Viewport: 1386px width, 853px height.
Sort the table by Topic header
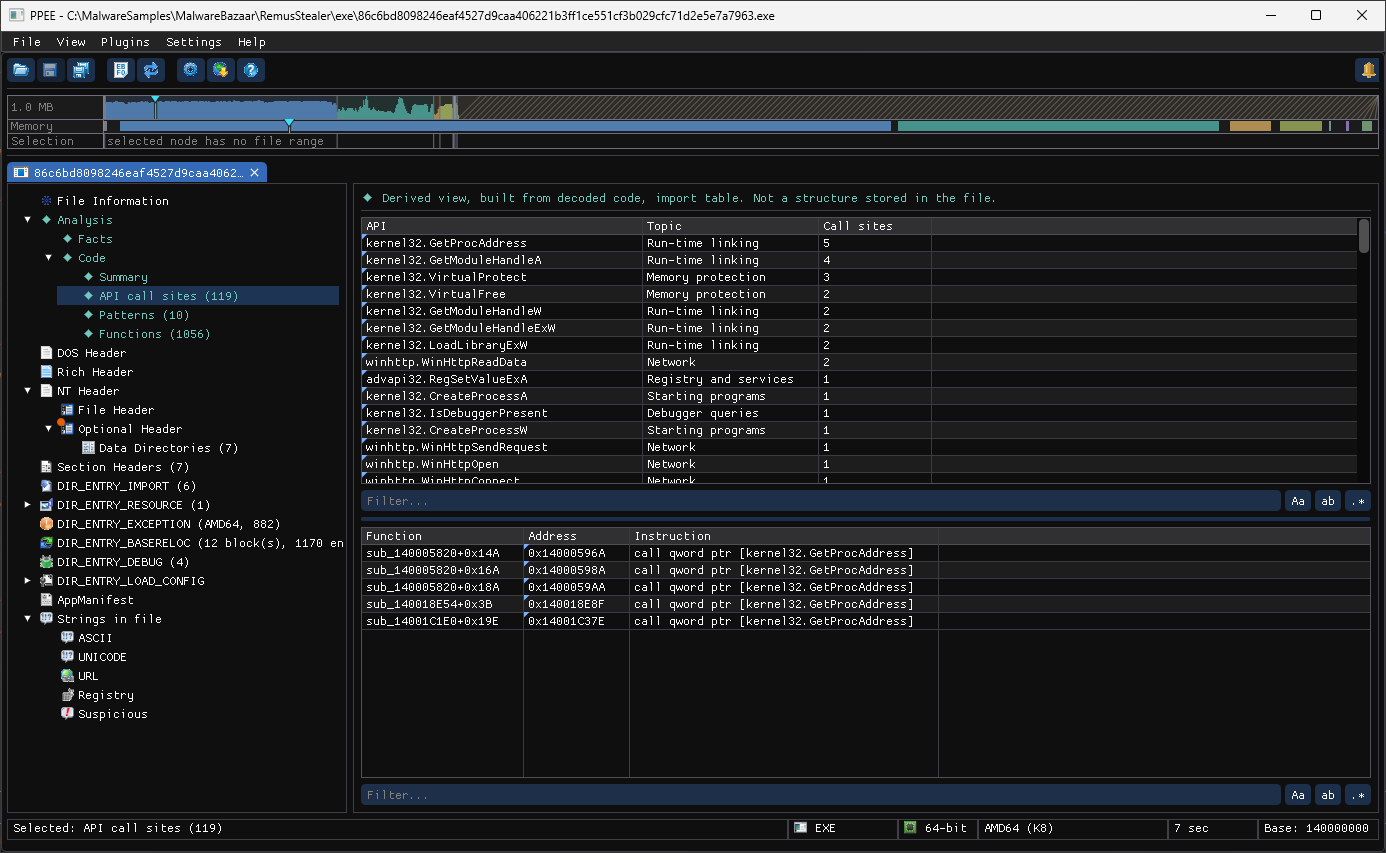731,226
